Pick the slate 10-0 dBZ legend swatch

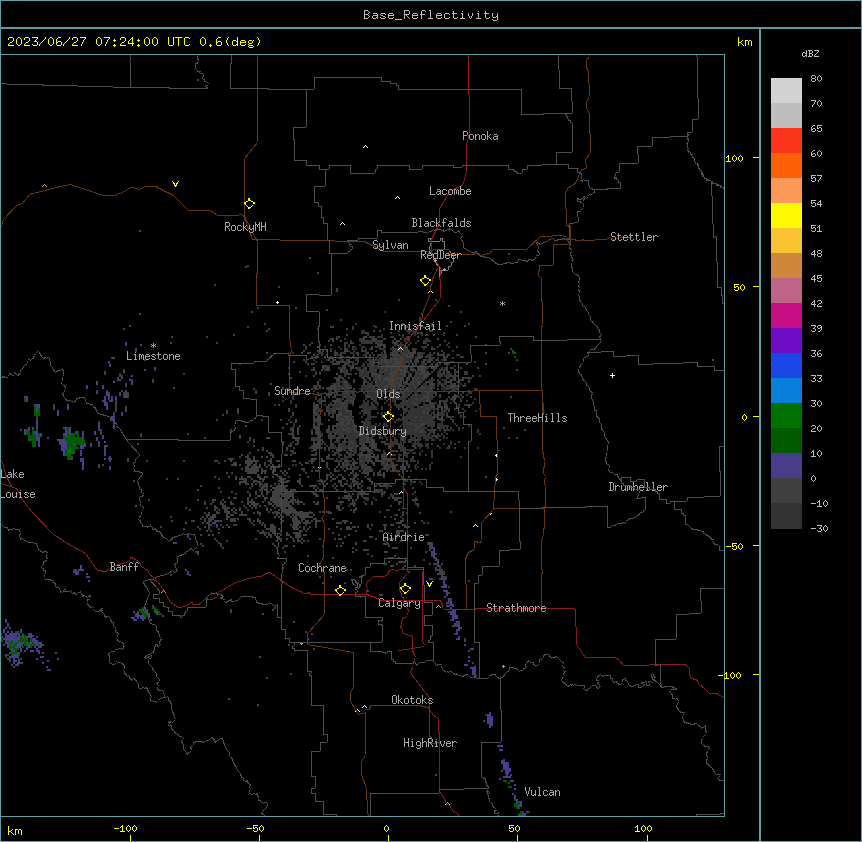pyautogui.click(x=786, y=466)
